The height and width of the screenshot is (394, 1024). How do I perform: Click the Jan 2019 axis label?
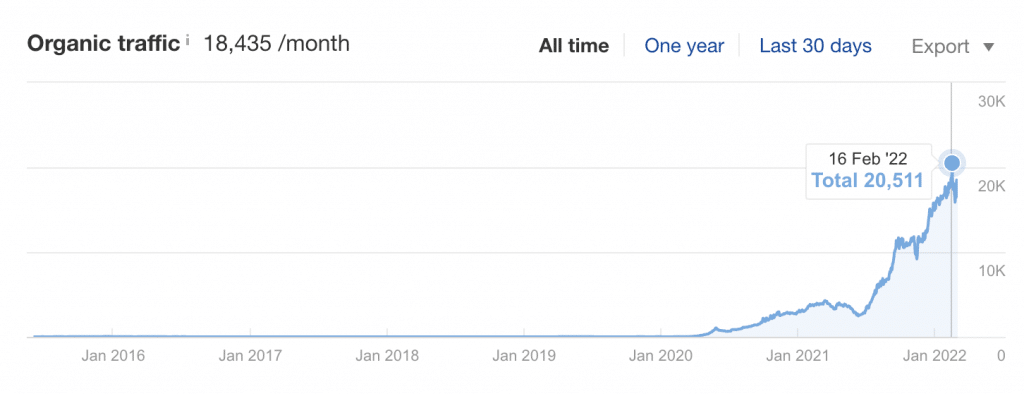[524, 356]
